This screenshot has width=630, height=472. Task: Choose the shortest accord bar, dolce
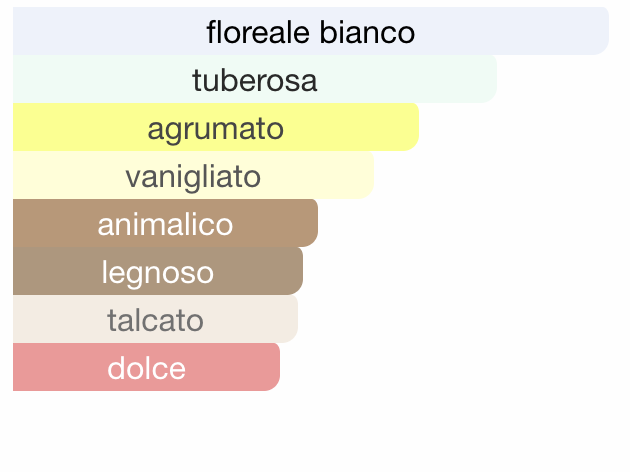[146, 367]
